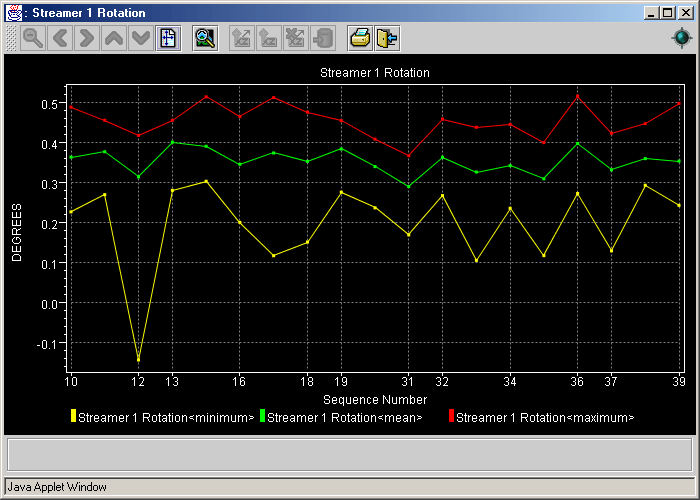
Task: Select the Streamer 1 Rotation<maximum> legend label
Action: (x=544, y=417)
